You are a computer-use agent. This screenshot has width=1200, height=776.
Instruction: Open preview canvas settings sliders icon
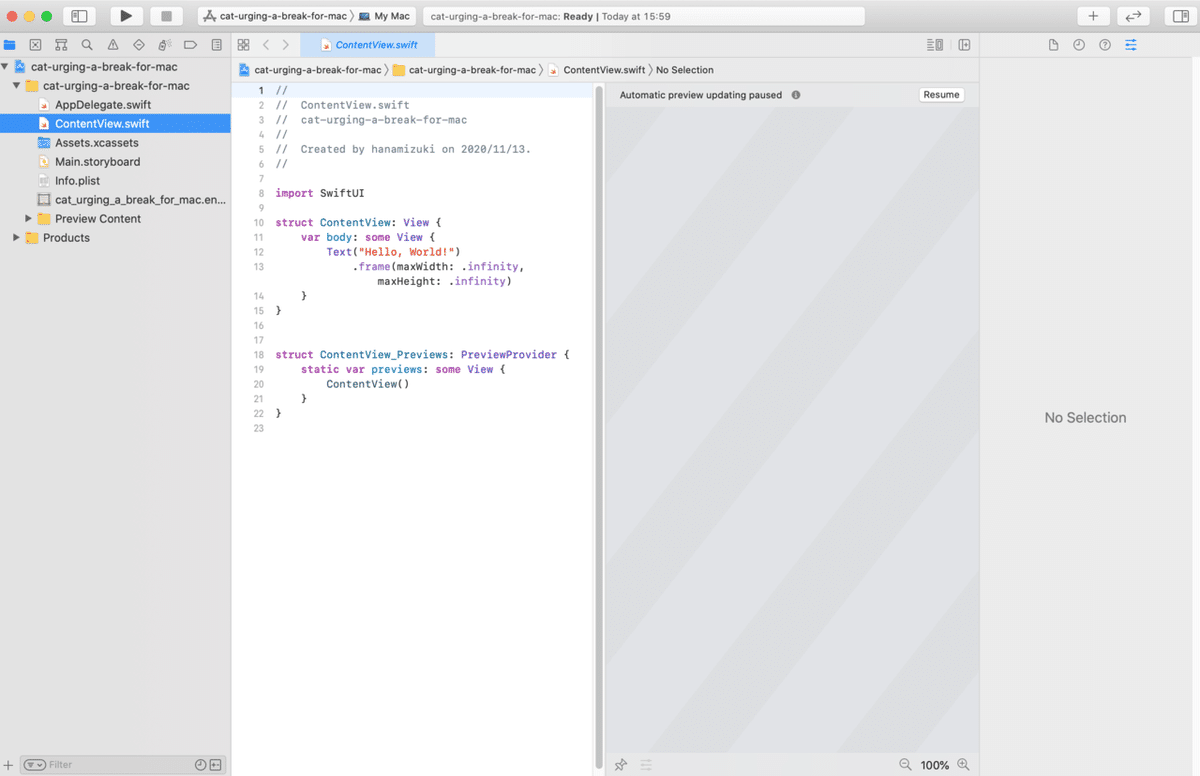(x=646, y=765)
